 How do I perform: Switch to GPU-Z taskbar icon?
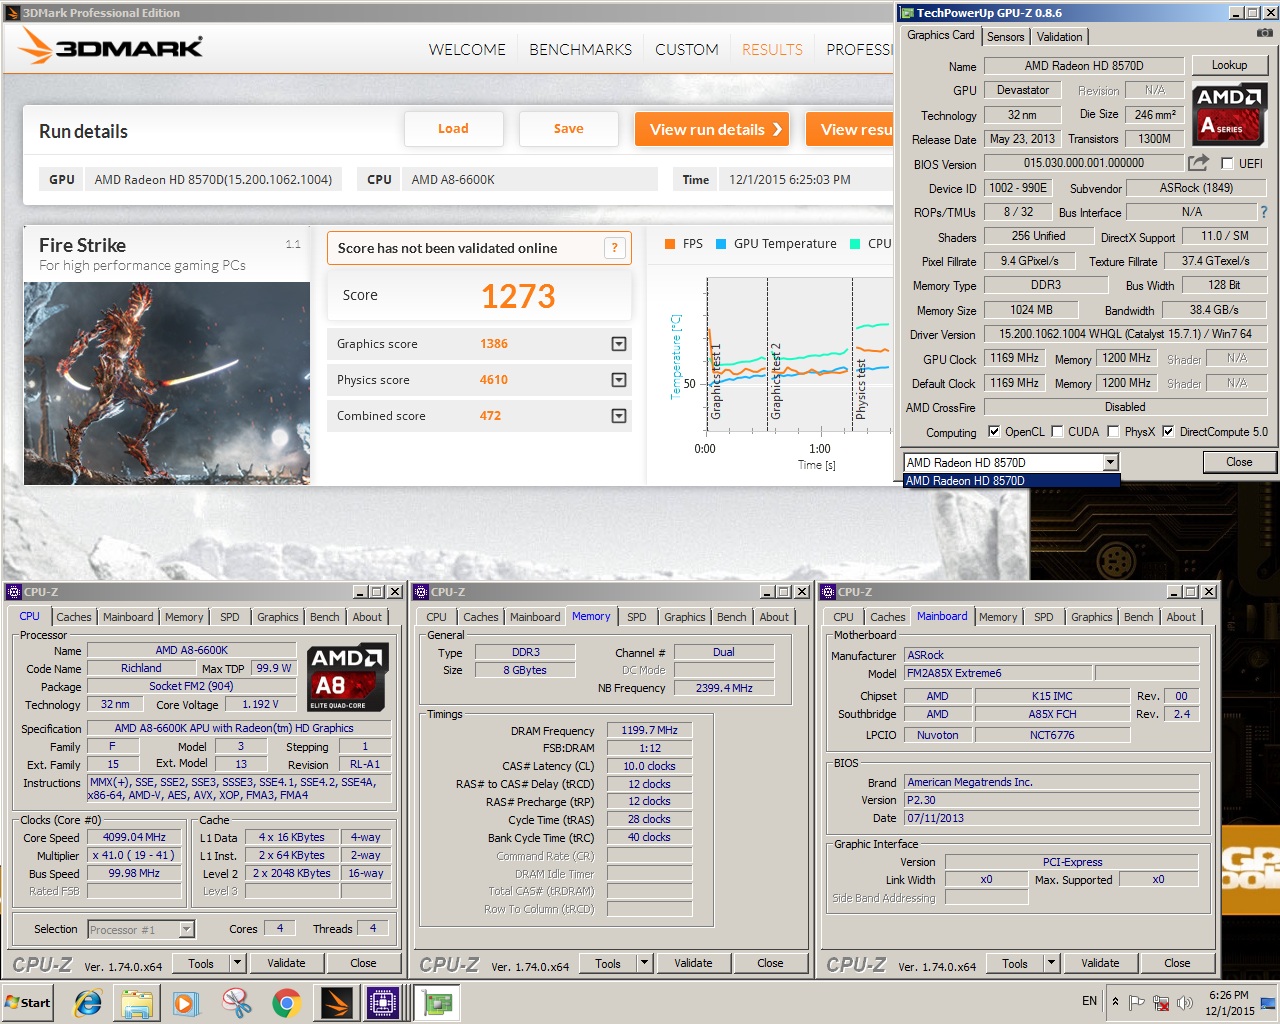pos(436,1003)
